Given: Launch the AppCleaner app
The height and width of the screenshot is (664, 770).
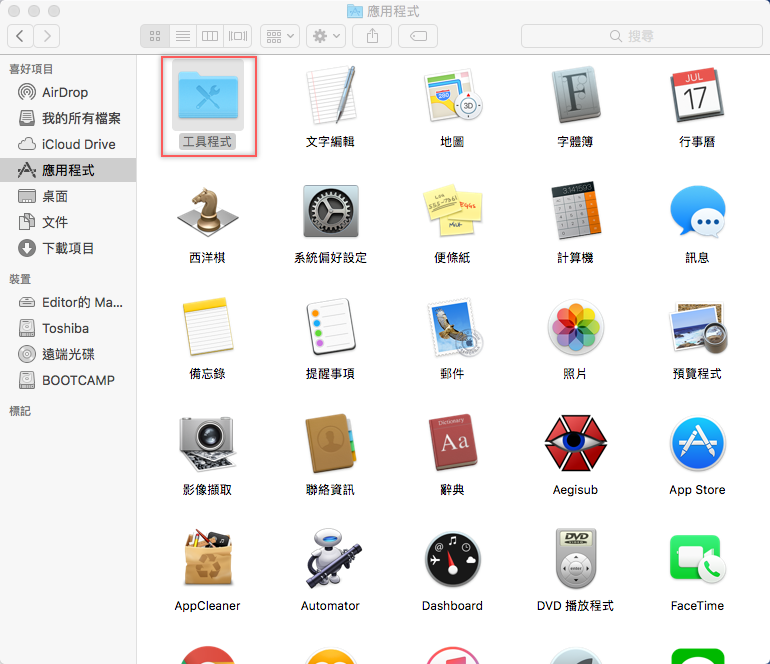Looking at the screenshot, I should coord(208,558).
